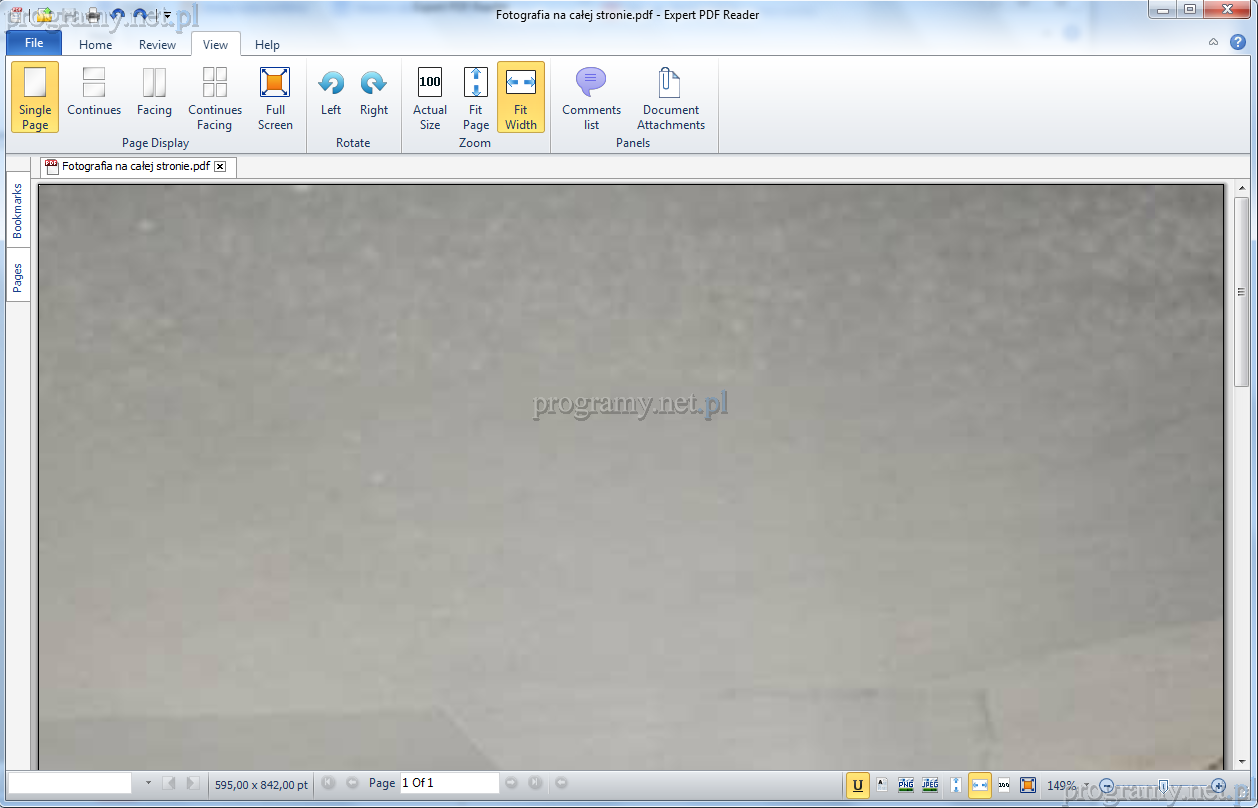Viewport: 1258px width, 808px height.
Task: Show the Document Attachments panel
Action: (671, 98)
